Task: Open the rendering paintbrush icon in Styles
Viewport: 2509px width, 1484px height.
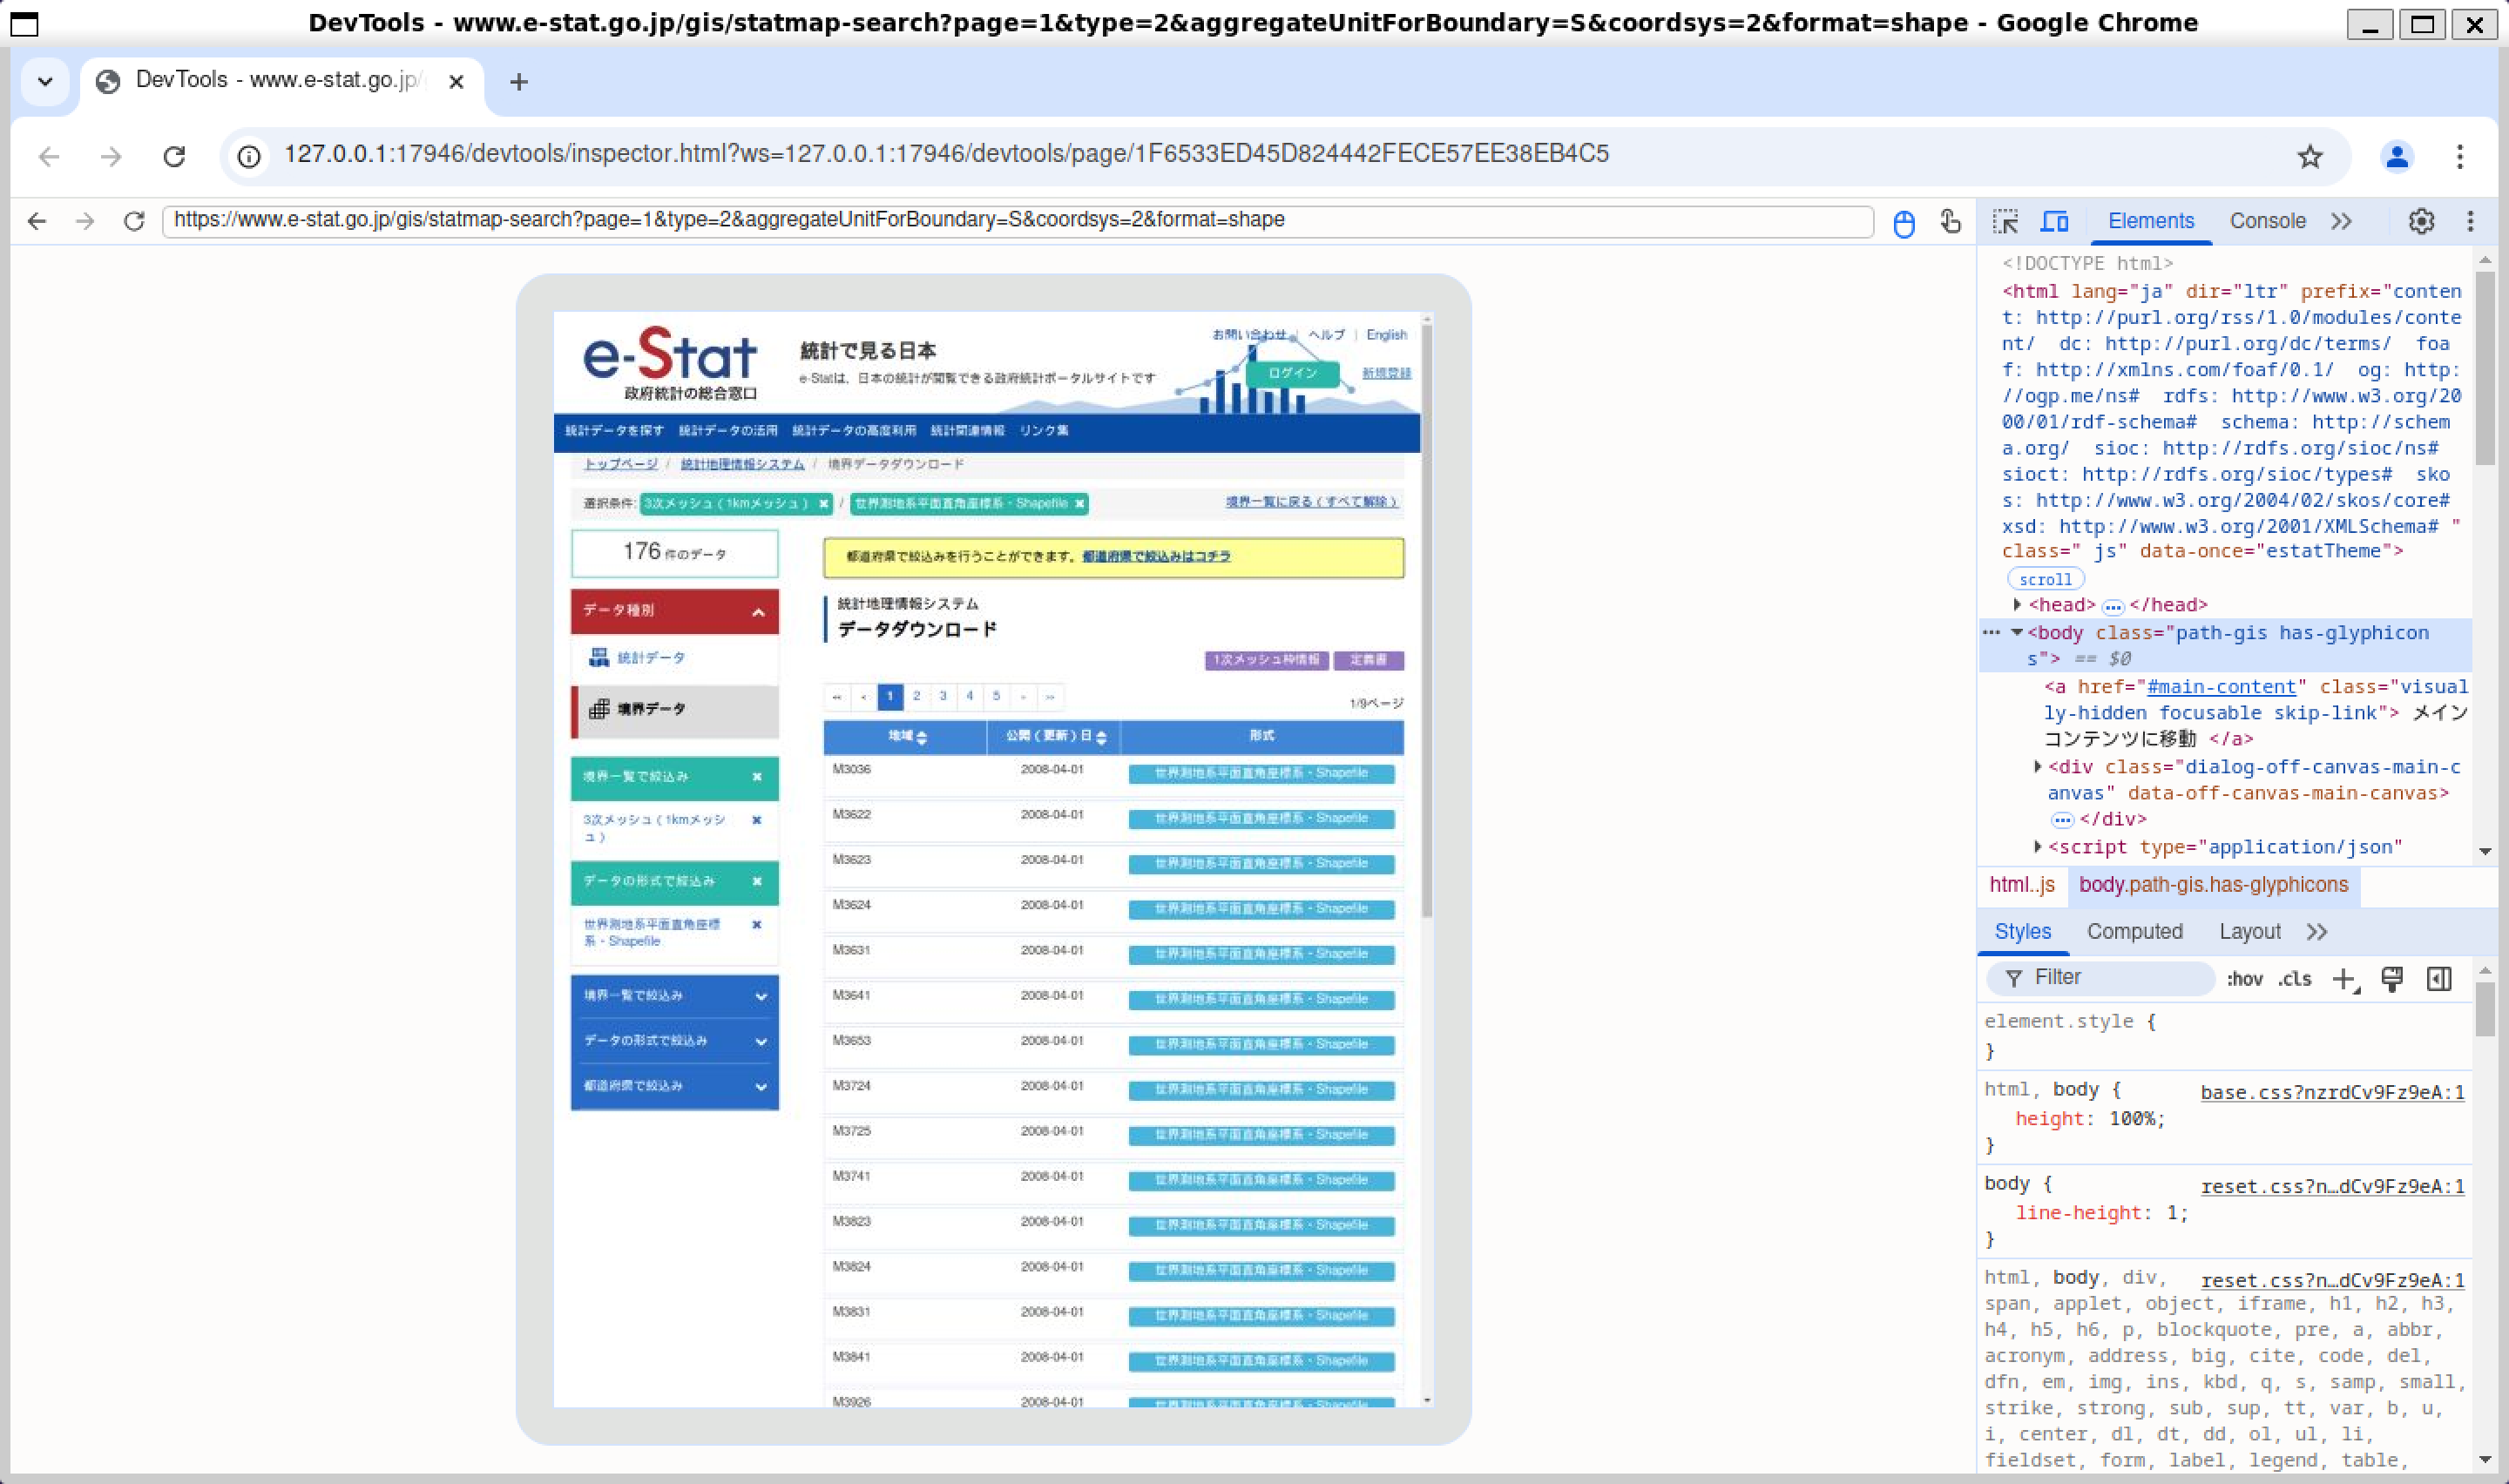Action: (2392, 979)
